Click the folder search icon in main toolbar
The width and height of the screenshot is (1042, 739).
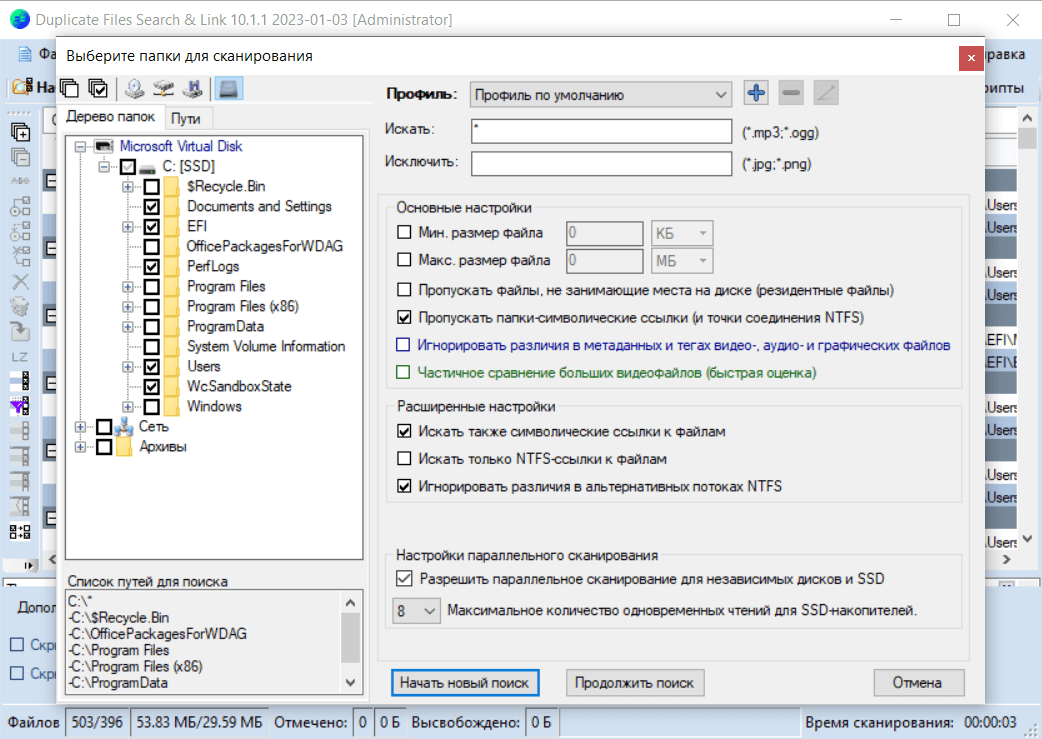point(23,86)
